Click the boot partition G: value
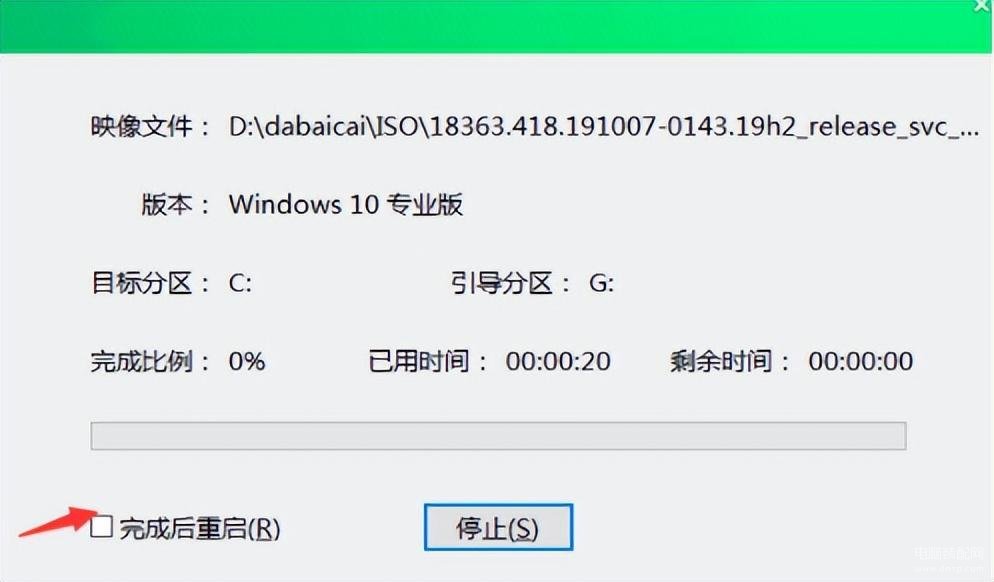Screen dimensions: 994x582 tap(602, 283)
